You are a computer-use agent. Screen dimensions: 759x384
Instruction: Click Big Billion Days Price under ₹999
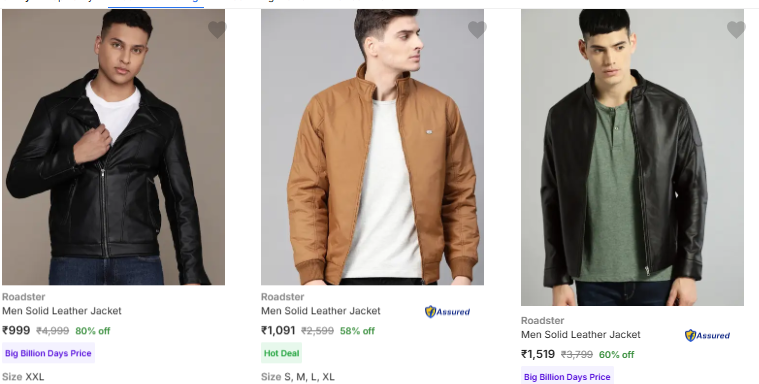[x=48, y=353]
